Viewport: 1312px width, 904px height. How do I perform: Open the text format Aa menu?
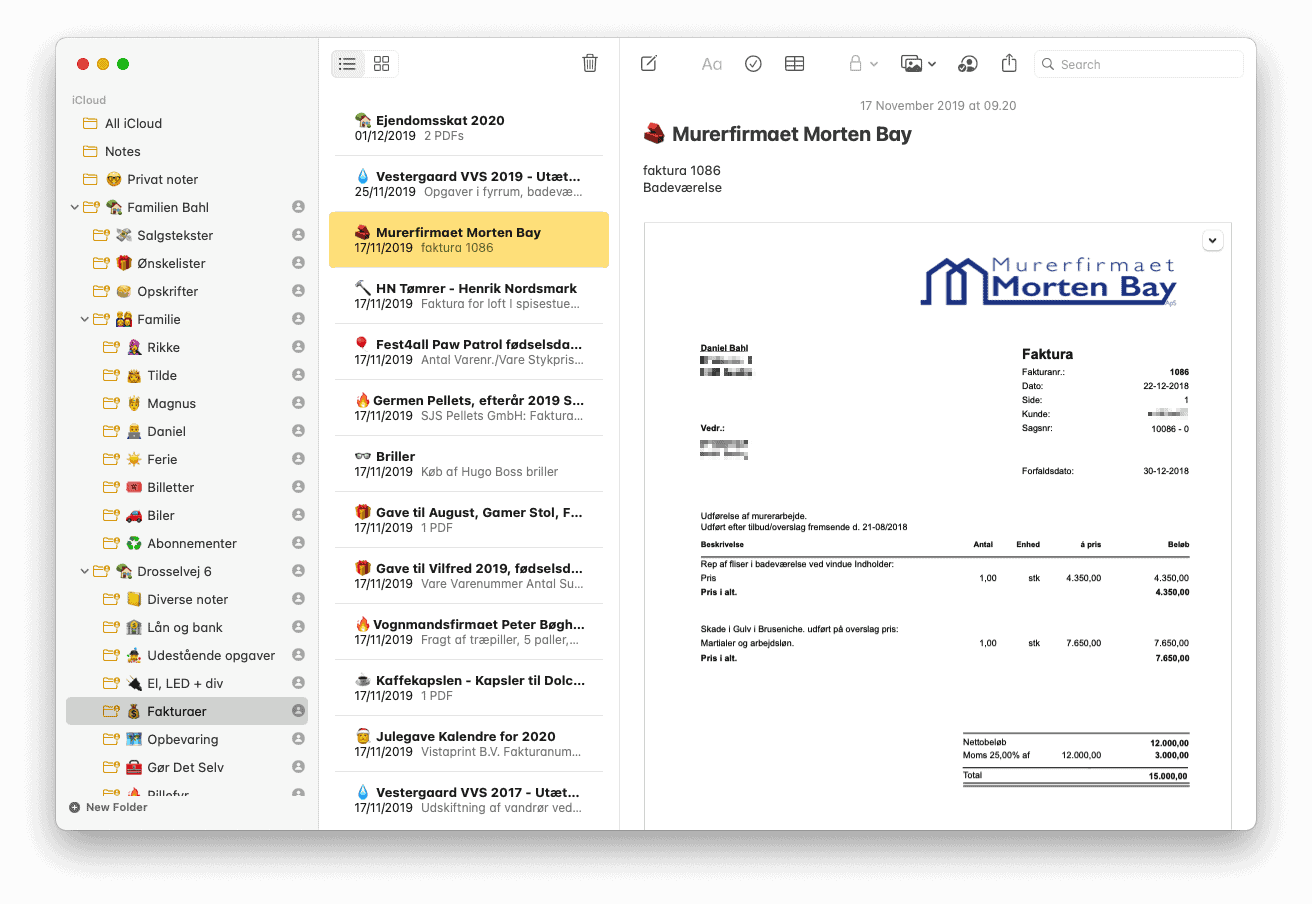(x=711, y=64)
